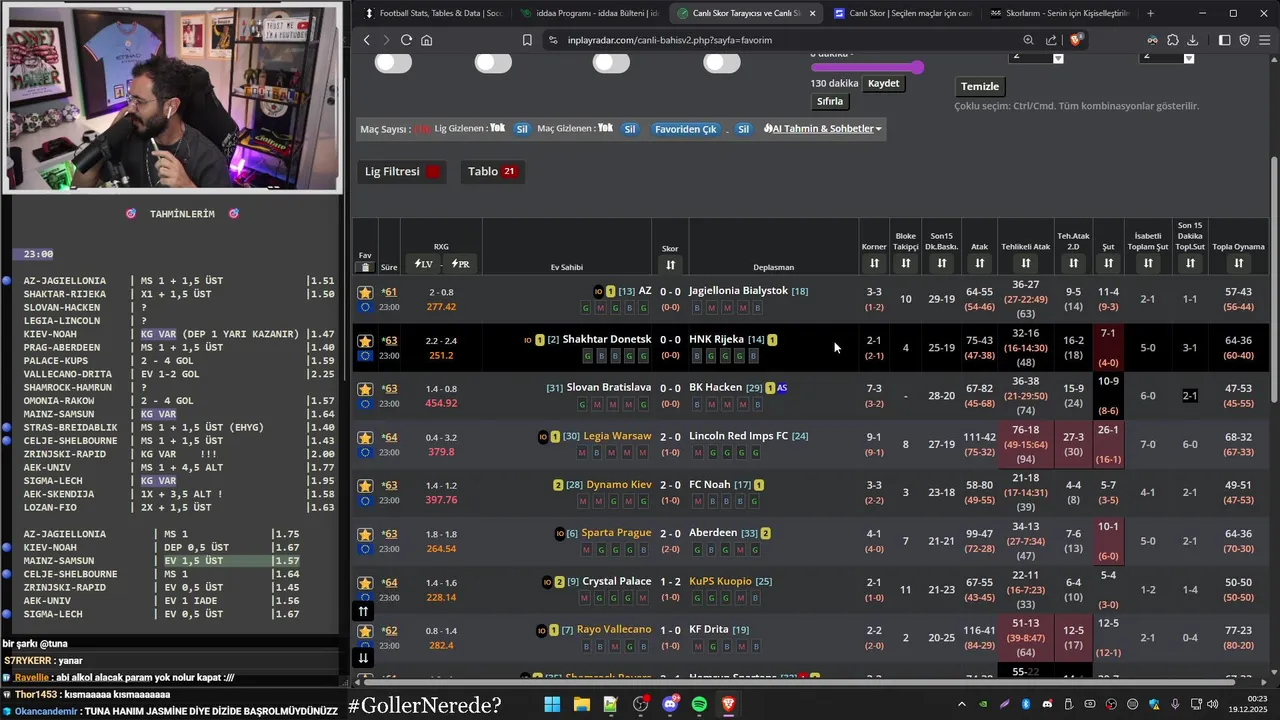Sort by Son15 Dk.Baskı column arrows
This screenshot has width=1280, height=720.
pos(941,263)
